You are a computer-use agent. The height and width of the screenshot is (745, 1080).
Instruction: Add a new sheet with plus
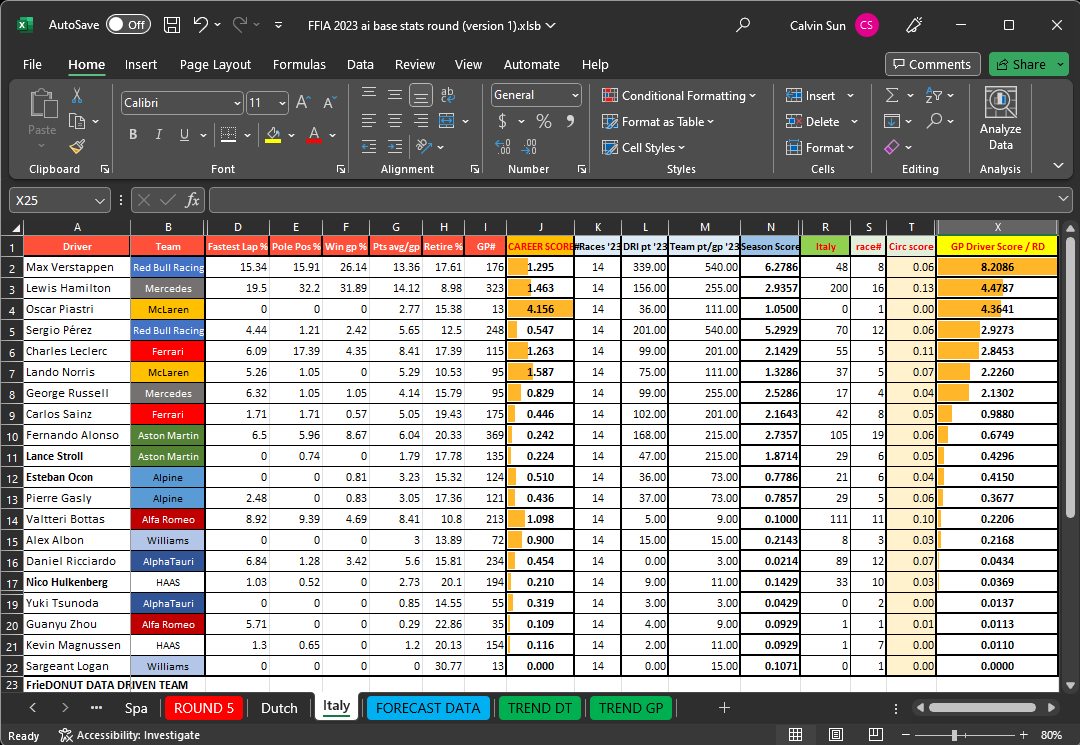pyautogui.click(x=724, y=708)
